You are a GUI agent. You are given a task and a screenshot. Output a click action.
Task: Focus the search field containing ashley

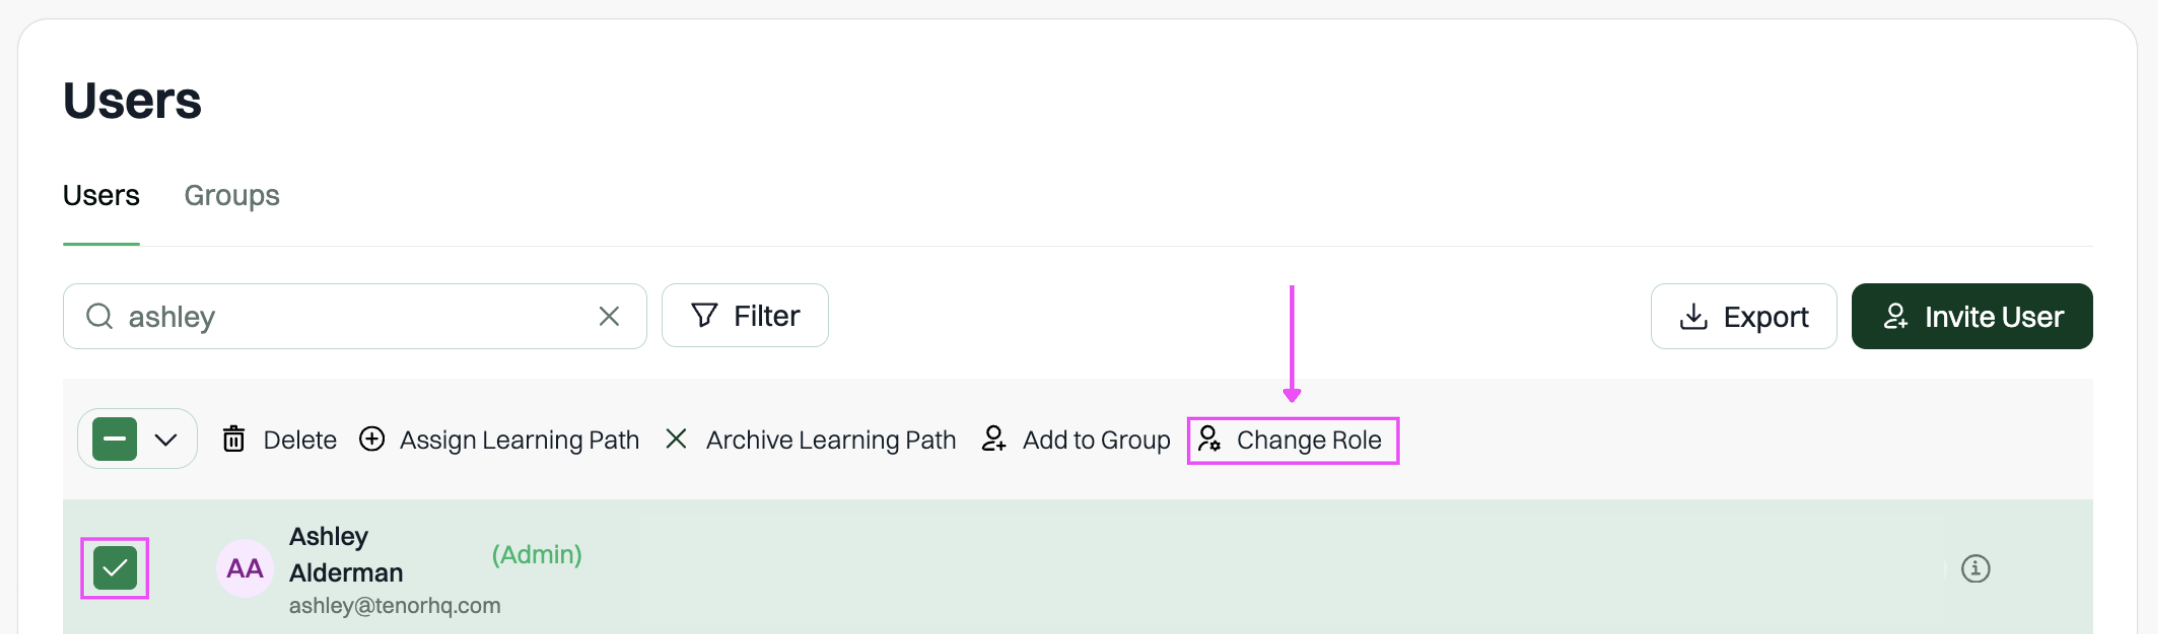[x=355, y=316]
